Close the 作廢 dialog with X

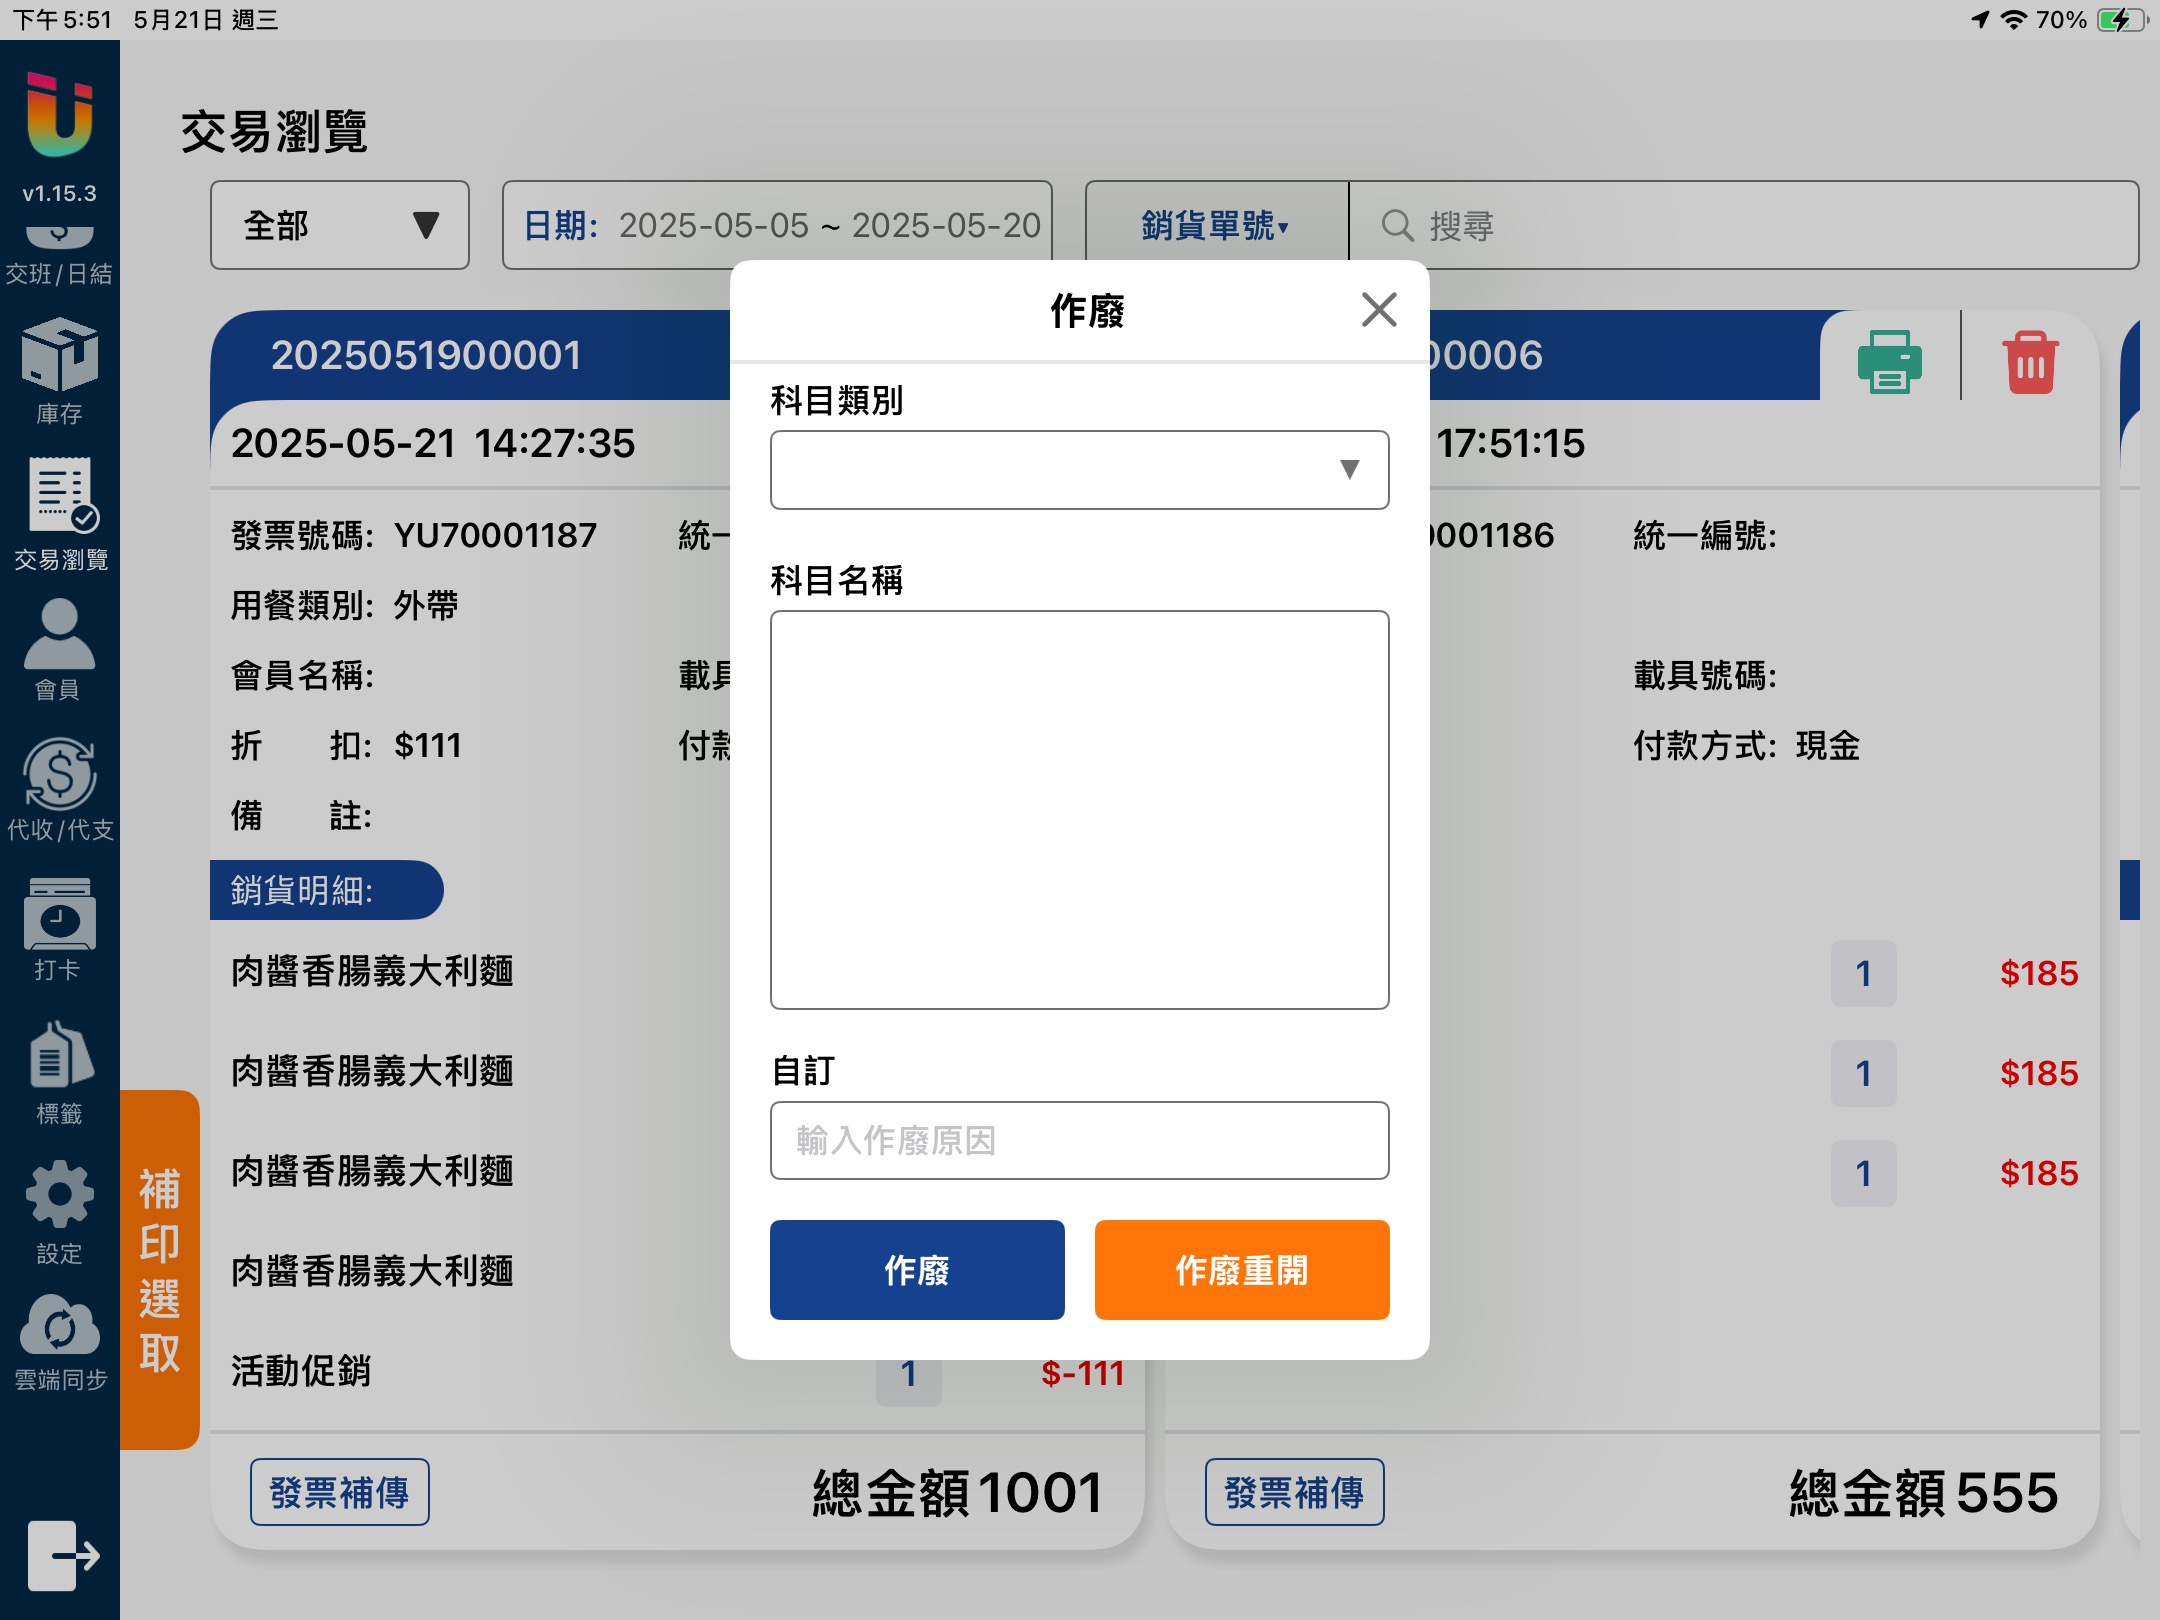coord(1378,310)
